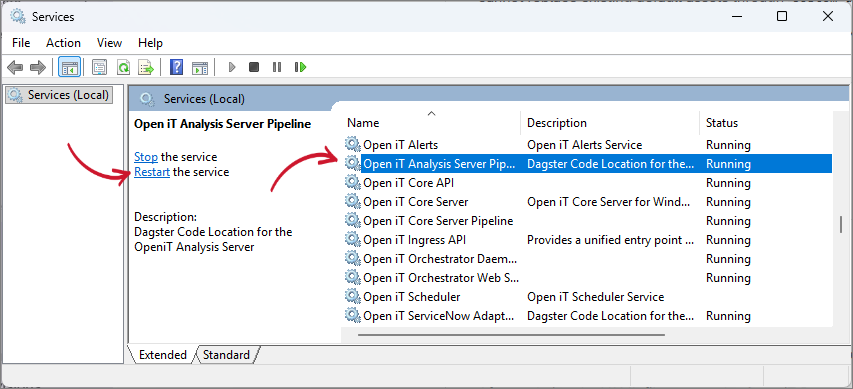Select Open iT Scheduler service
The height and width of the screenshot is (389, 853).
(588, 297)
